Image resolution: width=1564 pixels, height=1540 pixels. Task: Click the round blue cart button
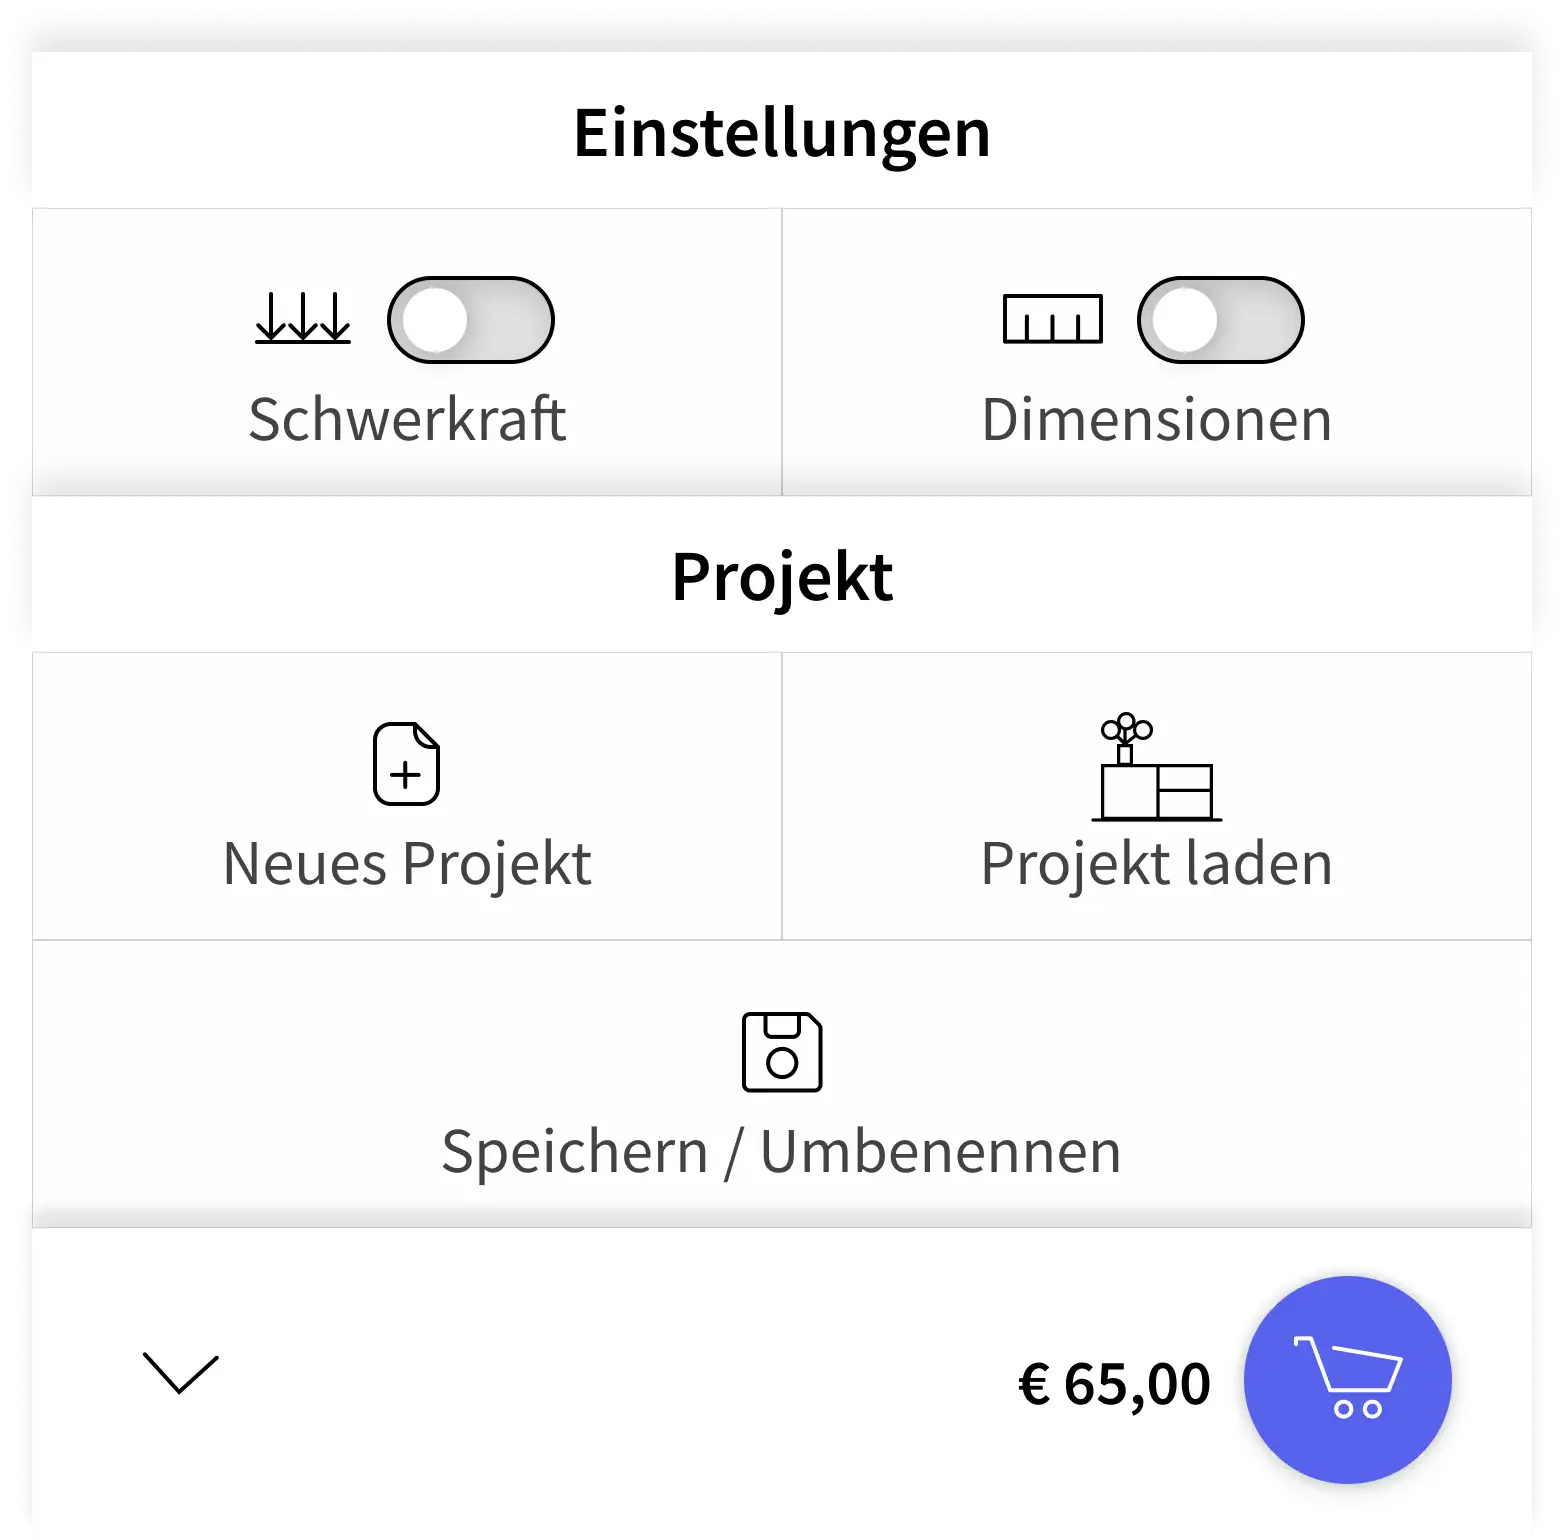pyautogui.click(x=1348, y=1378)
